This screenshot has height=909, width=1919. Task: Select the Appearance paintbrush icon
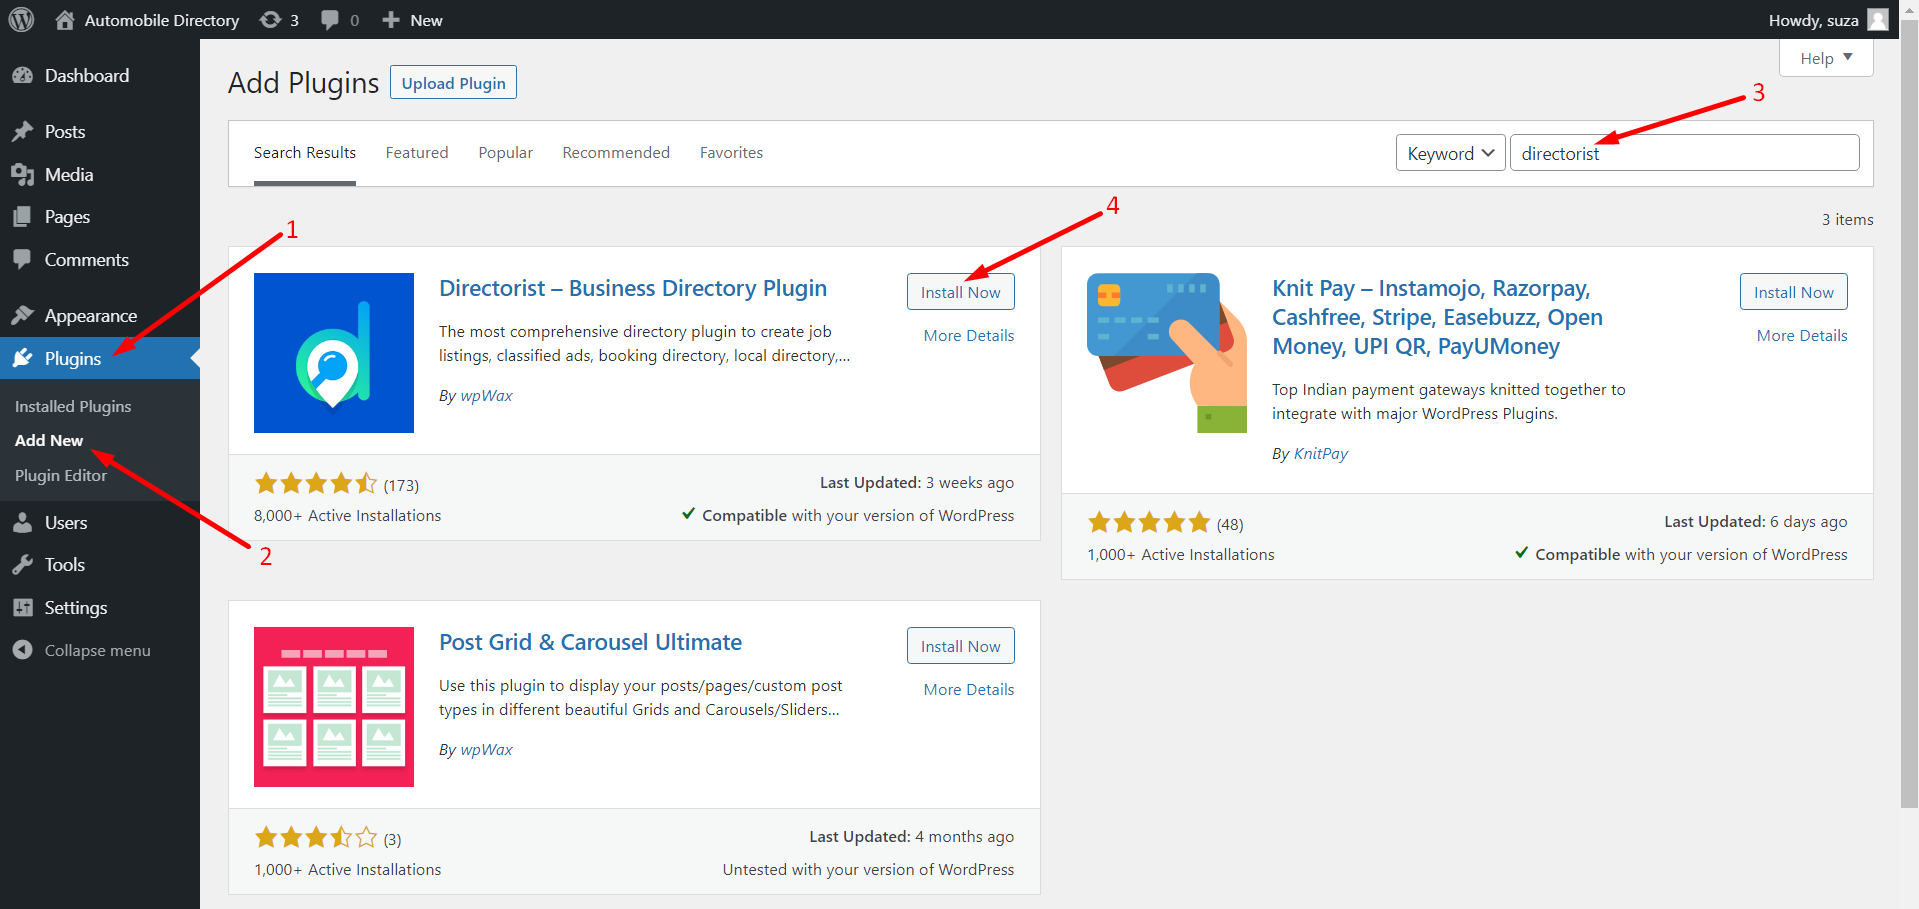point(25,315)
